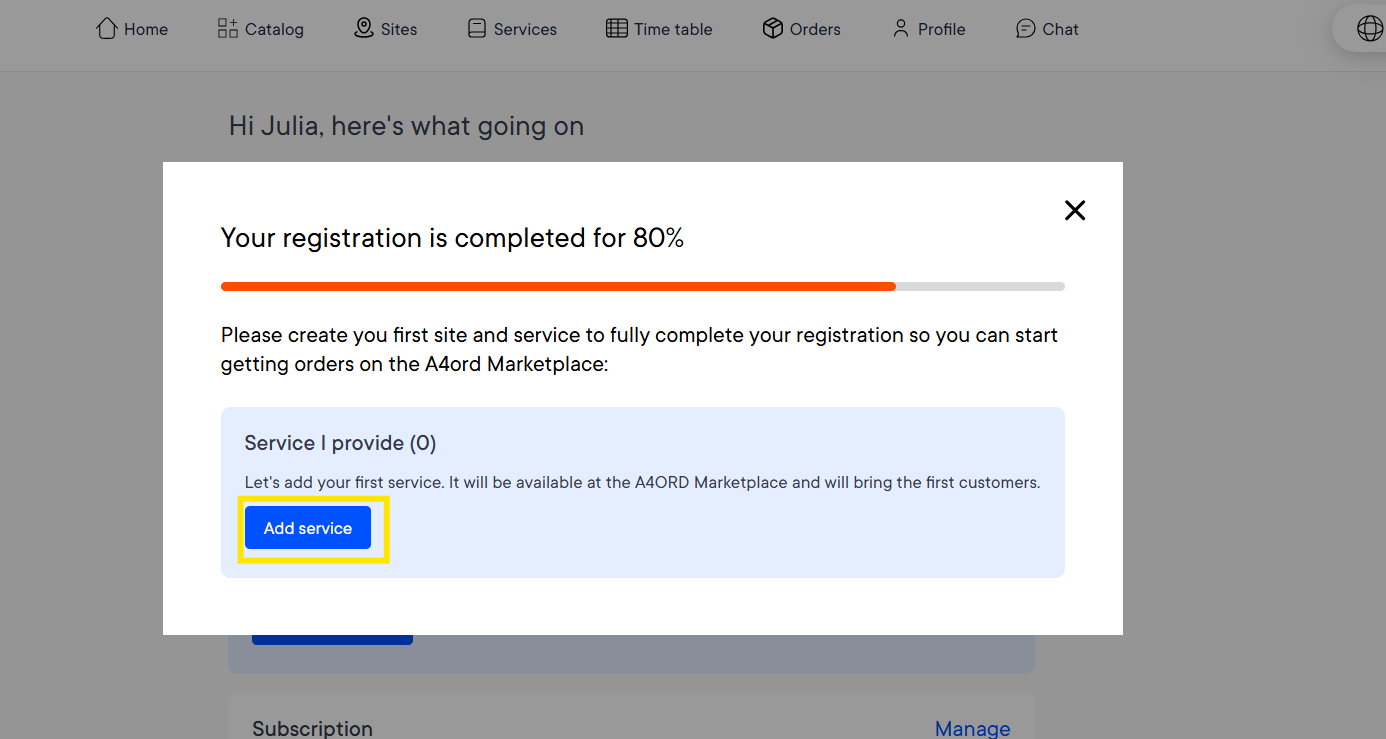Click the Chat bubble icon

point(1025,29)
